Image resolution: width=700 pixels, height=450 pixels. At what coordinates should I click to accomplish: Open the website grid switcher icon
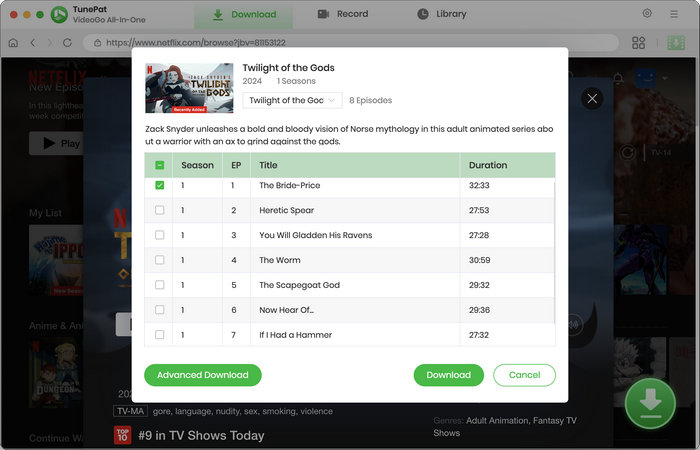(638, 42)
